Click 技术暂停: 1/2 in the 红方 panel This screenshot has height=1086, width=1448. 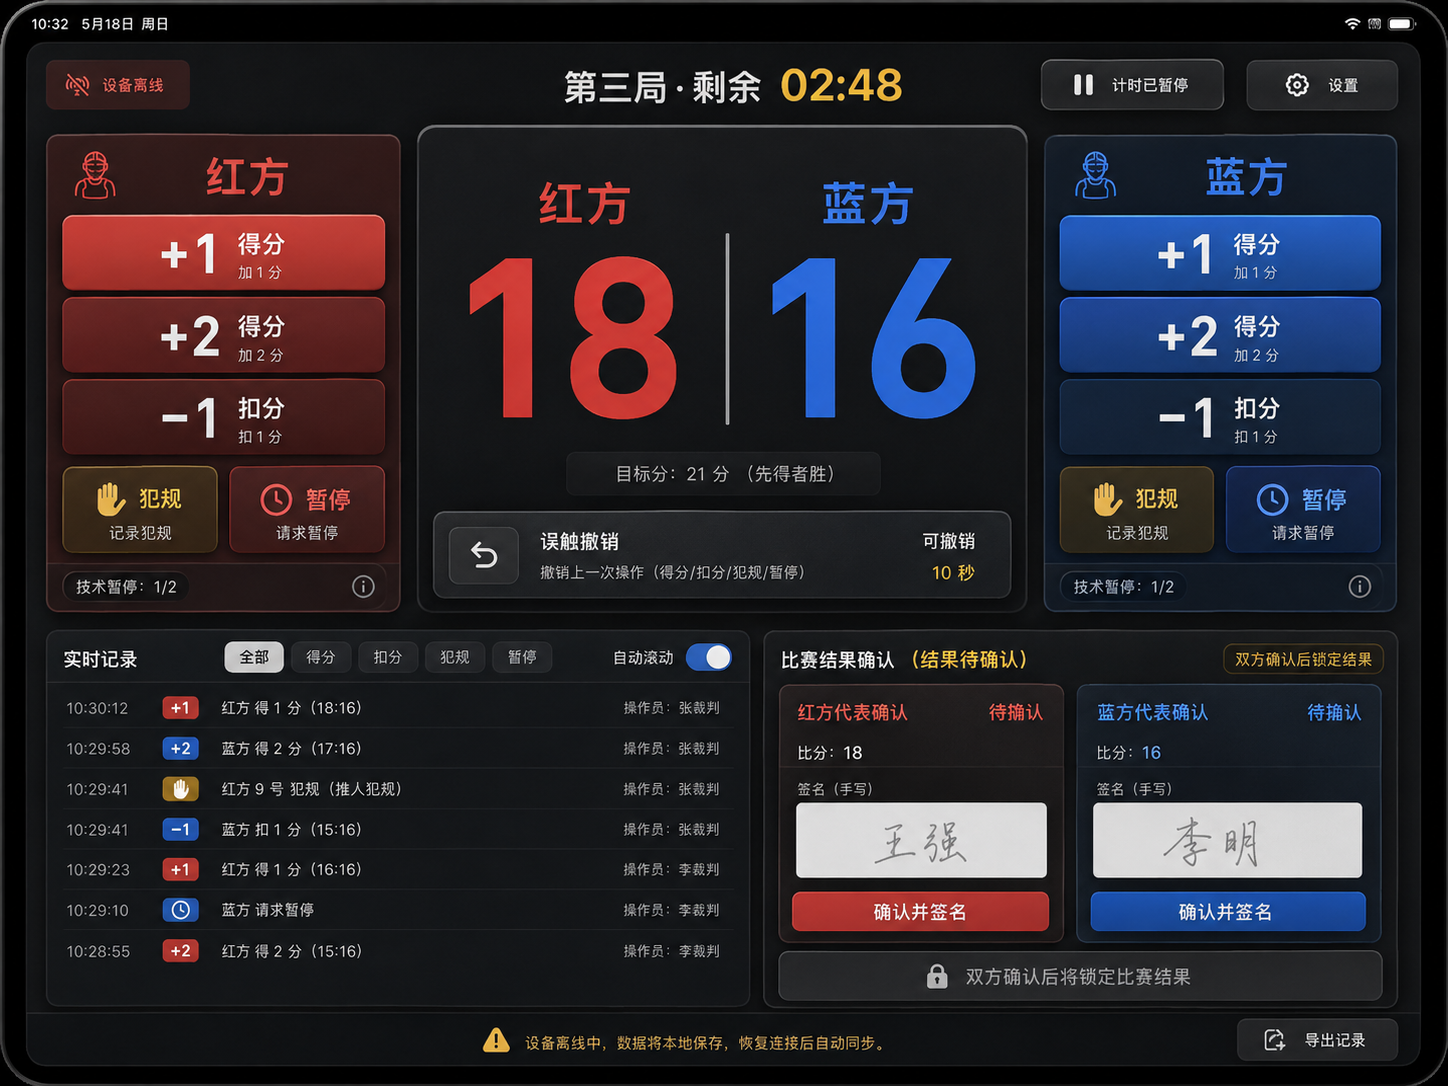point(126,587)
